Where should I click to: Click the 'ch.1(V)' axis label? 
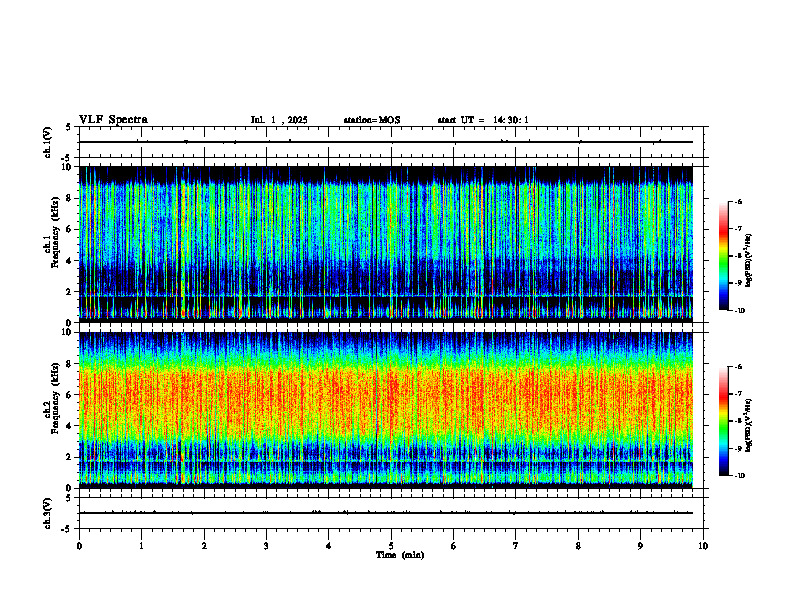(48, 142)
